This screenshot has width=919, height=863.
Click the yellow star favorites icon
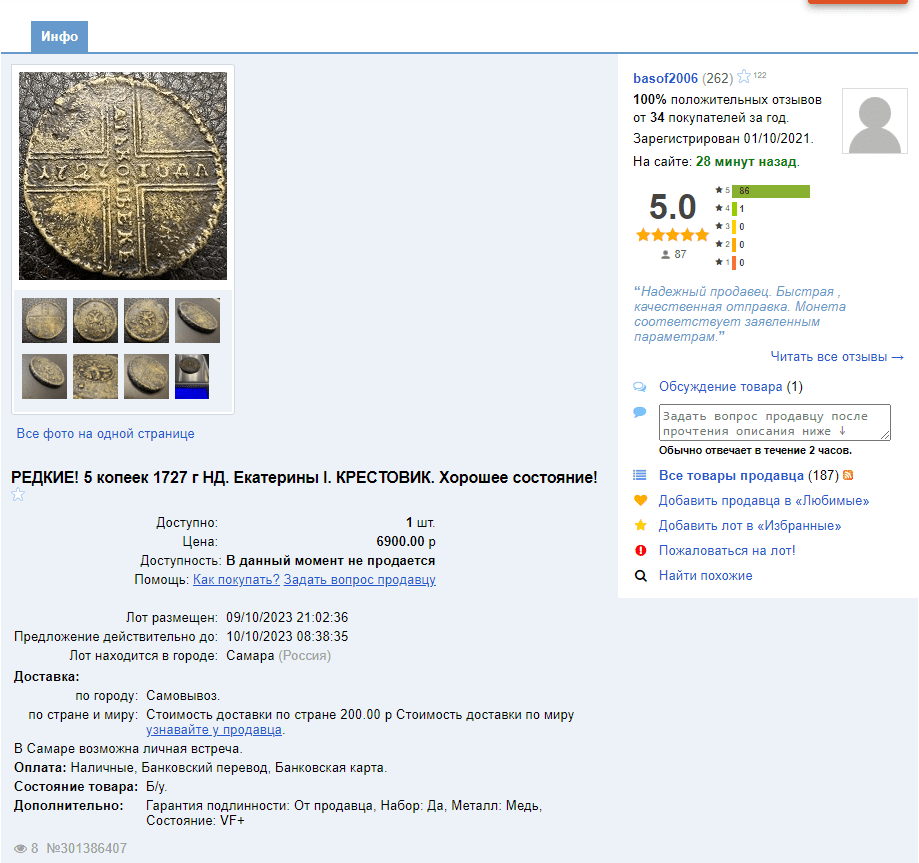click(x=641, y=525)
